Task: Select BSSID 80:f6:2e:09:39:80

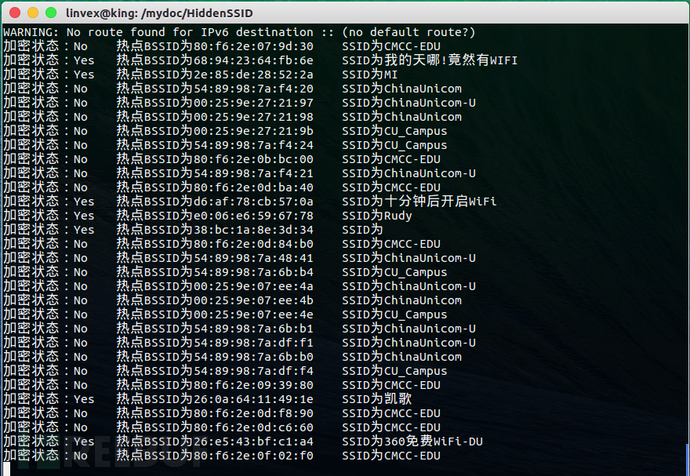Action: [x=253, y=385]
